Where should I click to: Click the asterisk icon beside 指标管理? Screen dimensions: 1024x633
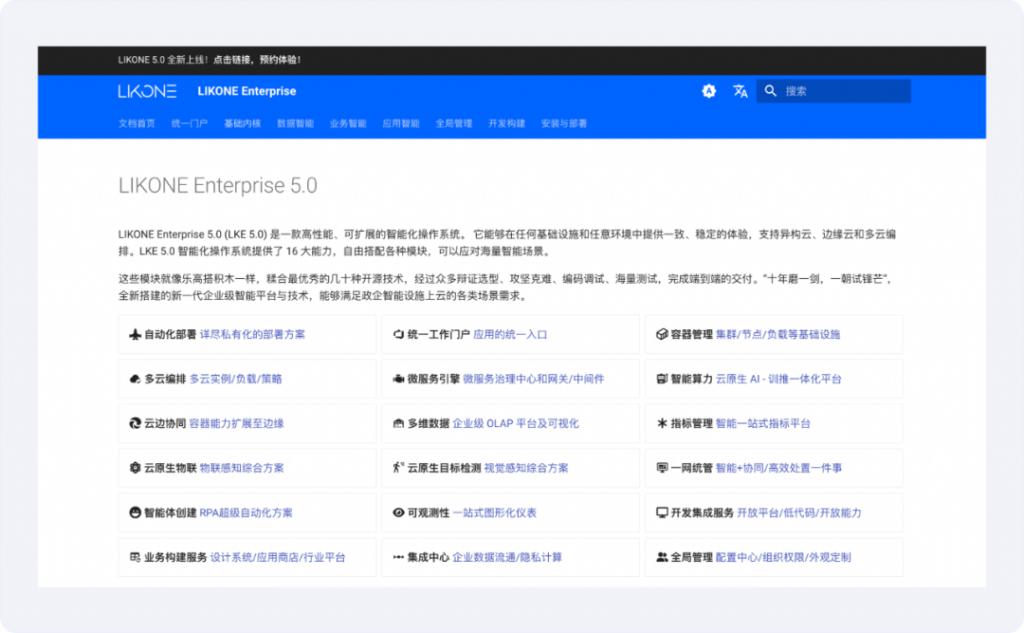[662, 423]
